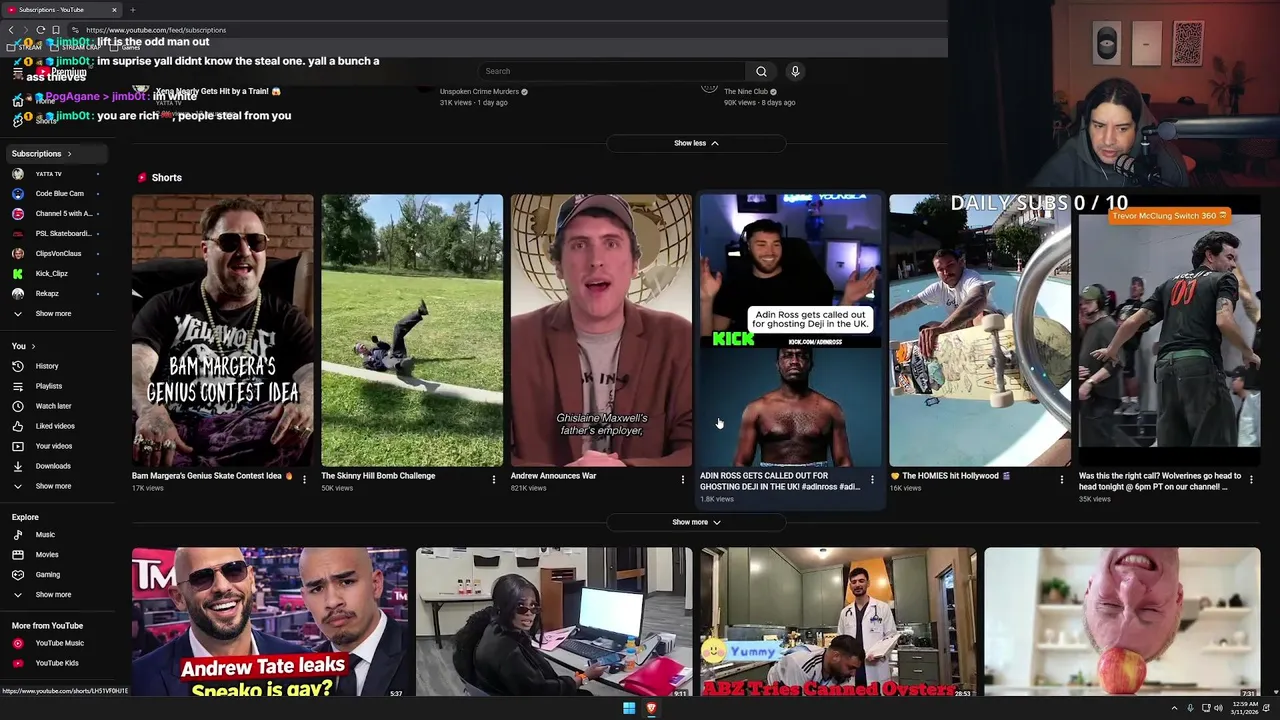Screen dimensions: 1280x720
Task: Open Liked videos in sidebar
Action: pos(55,426)
